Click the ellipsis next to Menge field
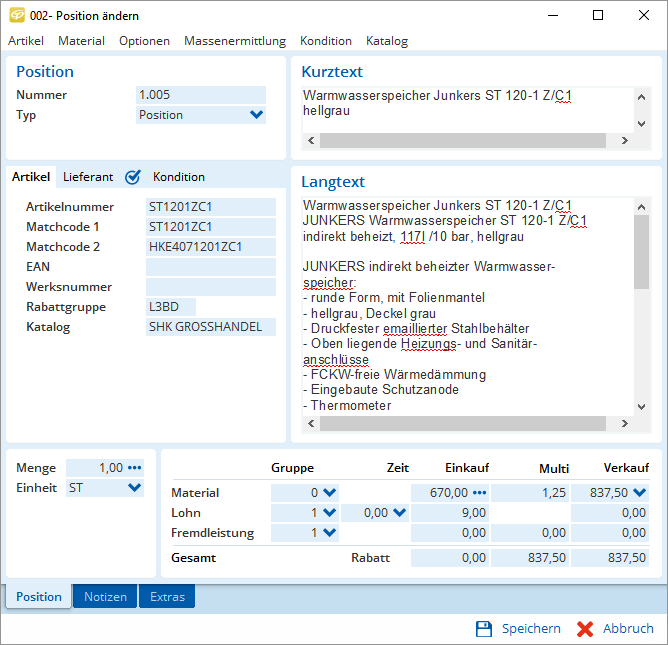This screenshot has height=645, width=668. (x=135, y=467)
